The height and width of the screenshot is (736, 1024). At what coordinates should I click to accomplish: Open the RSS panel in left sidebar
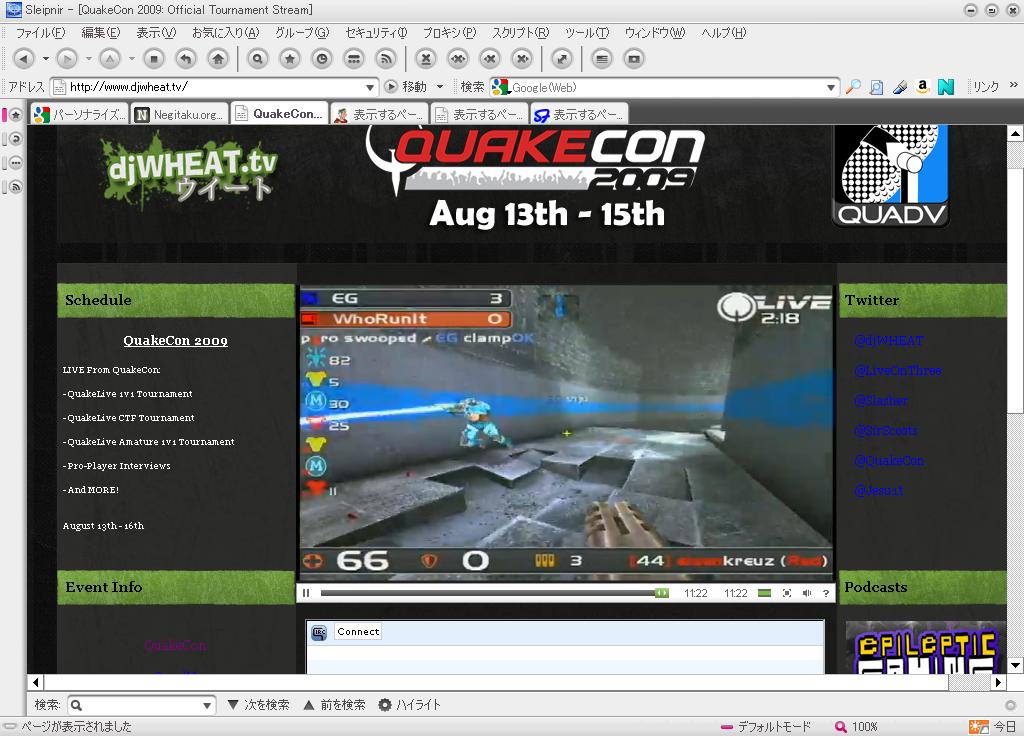tap(16, 187)
